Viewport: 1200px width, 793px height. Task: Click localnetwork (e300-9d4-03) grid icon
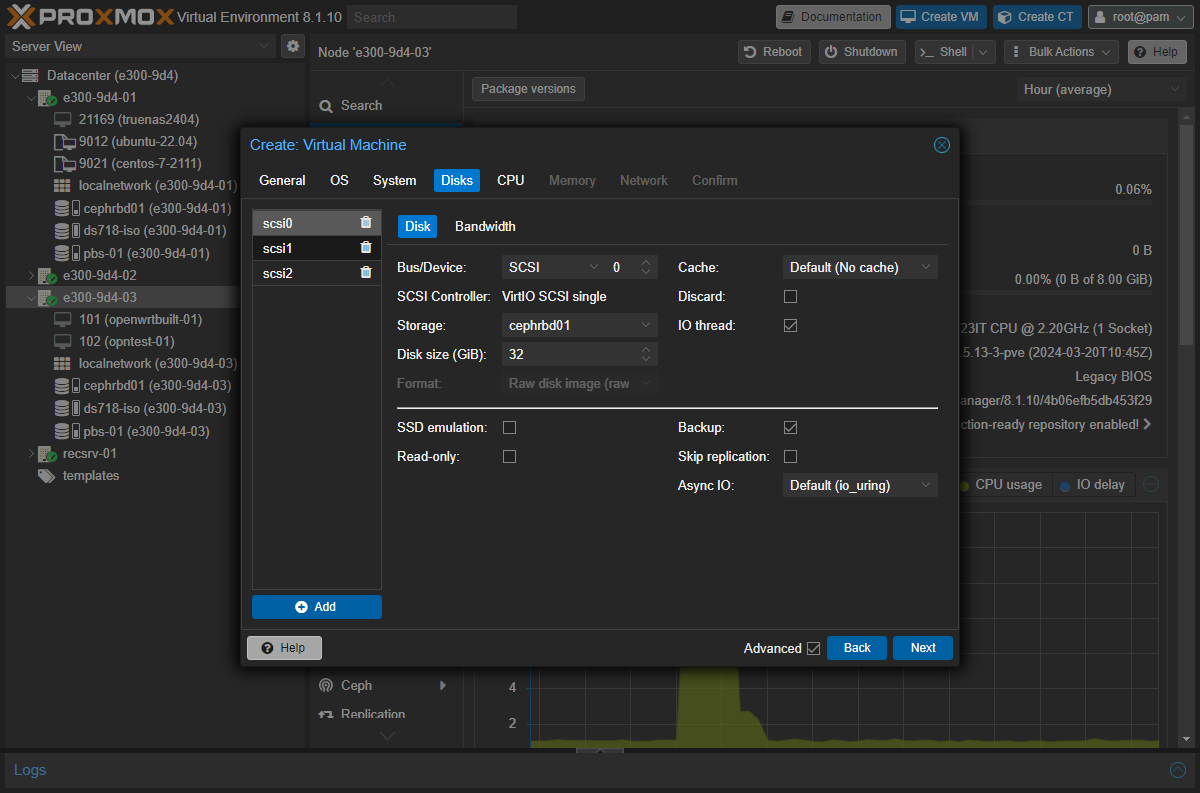coord(62,363)
